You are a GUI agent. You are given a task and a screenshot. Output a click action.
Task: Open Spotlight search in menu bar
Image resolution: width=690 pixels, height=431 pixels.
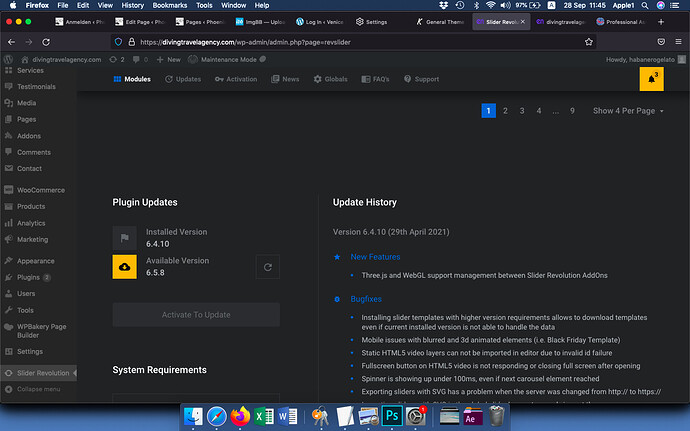[x=645, y=5]
